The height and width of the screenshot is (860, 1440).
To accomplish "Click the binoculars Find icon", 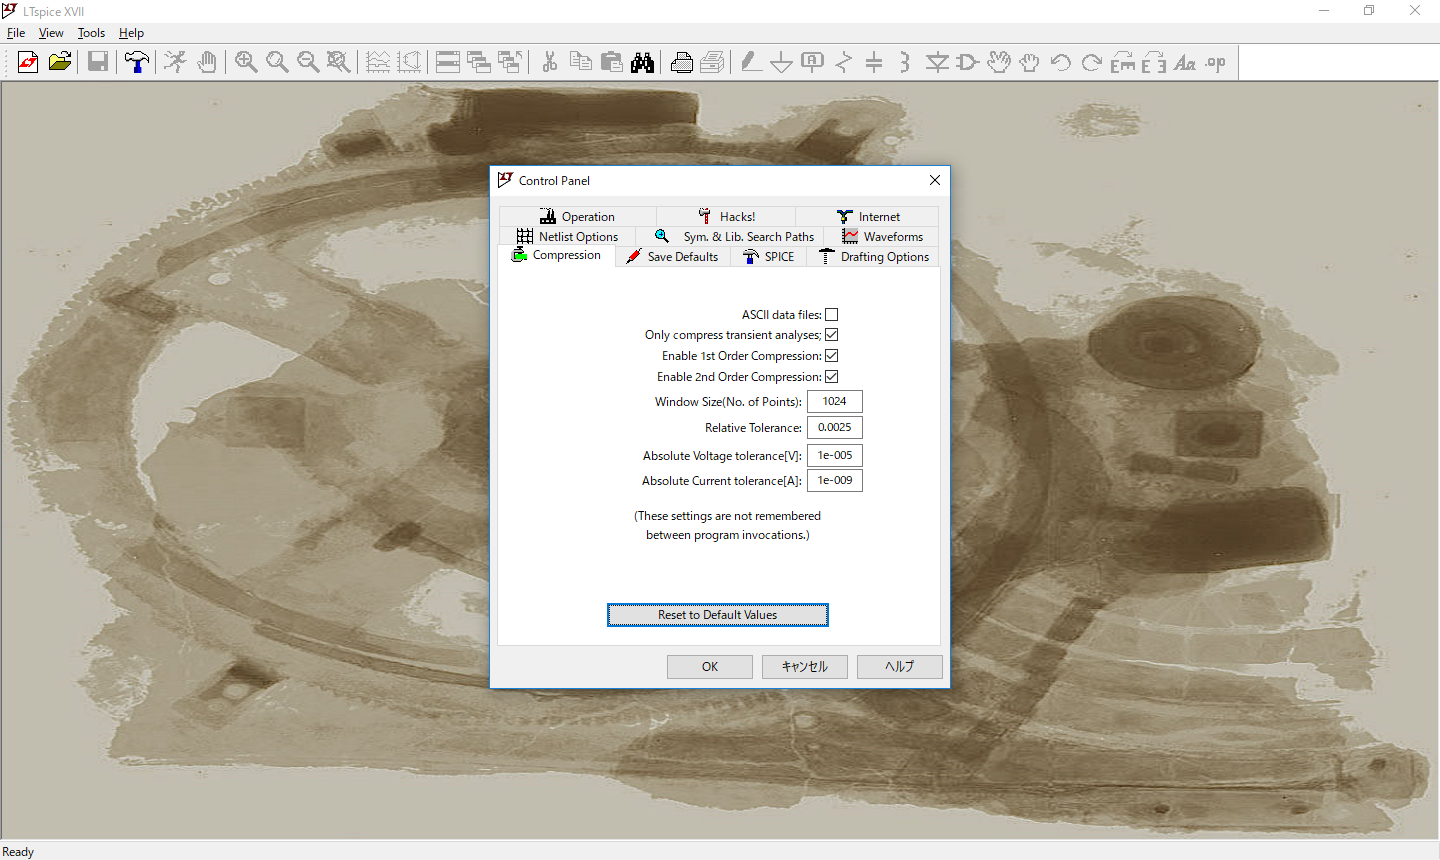I will 643,62.
